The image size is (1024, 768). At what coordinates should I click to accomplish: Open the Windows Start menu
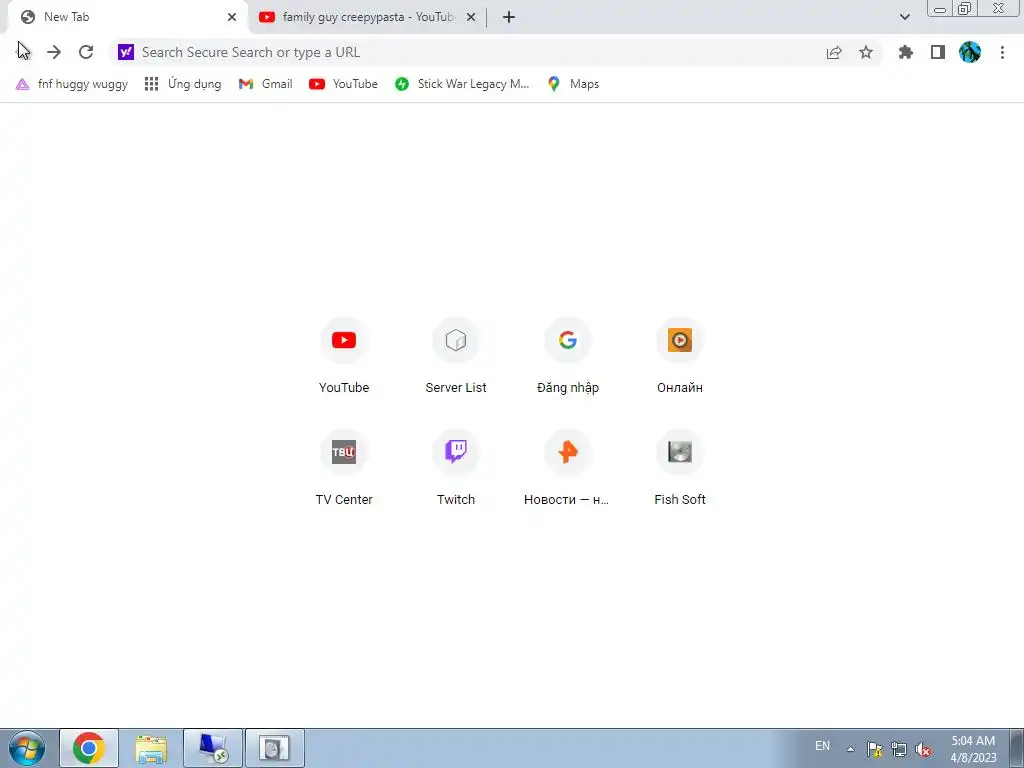(27, 748)
